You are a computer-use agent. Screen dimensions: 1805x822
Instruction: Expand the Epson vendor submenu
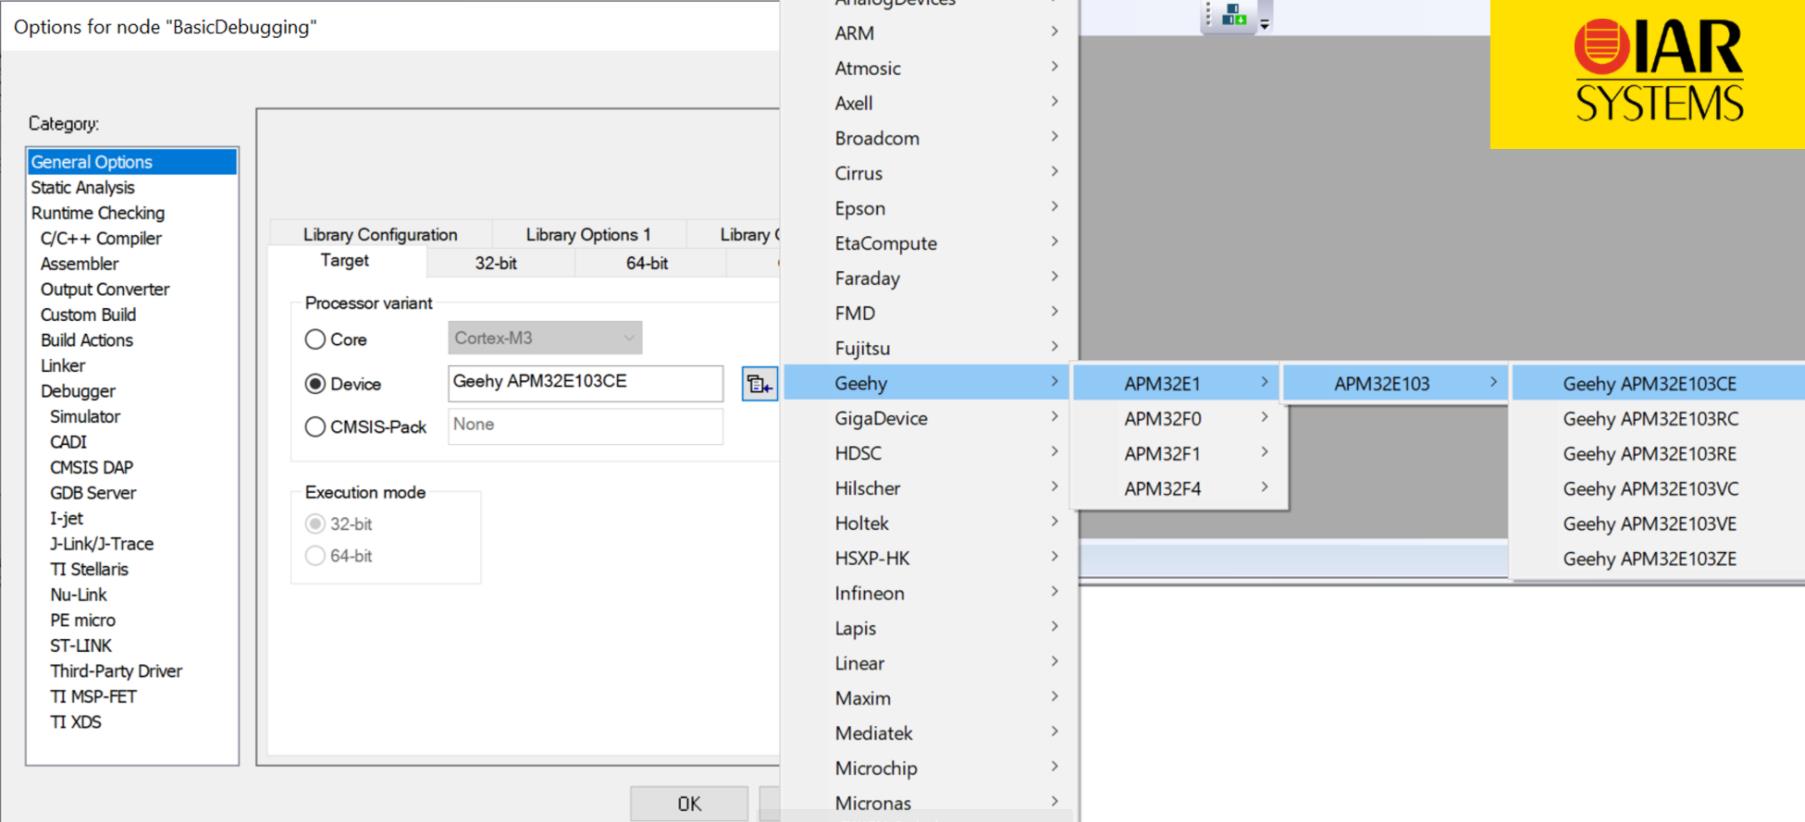928,208
